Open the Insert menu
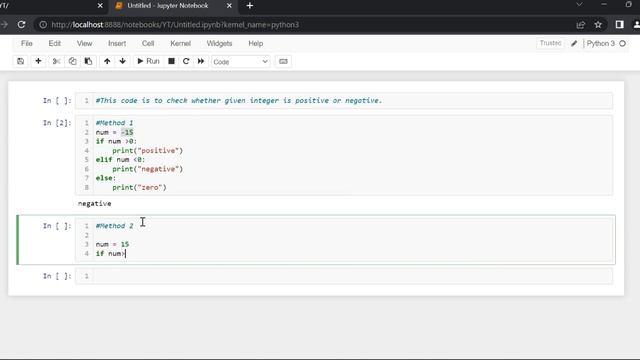 tap(117, 44)
